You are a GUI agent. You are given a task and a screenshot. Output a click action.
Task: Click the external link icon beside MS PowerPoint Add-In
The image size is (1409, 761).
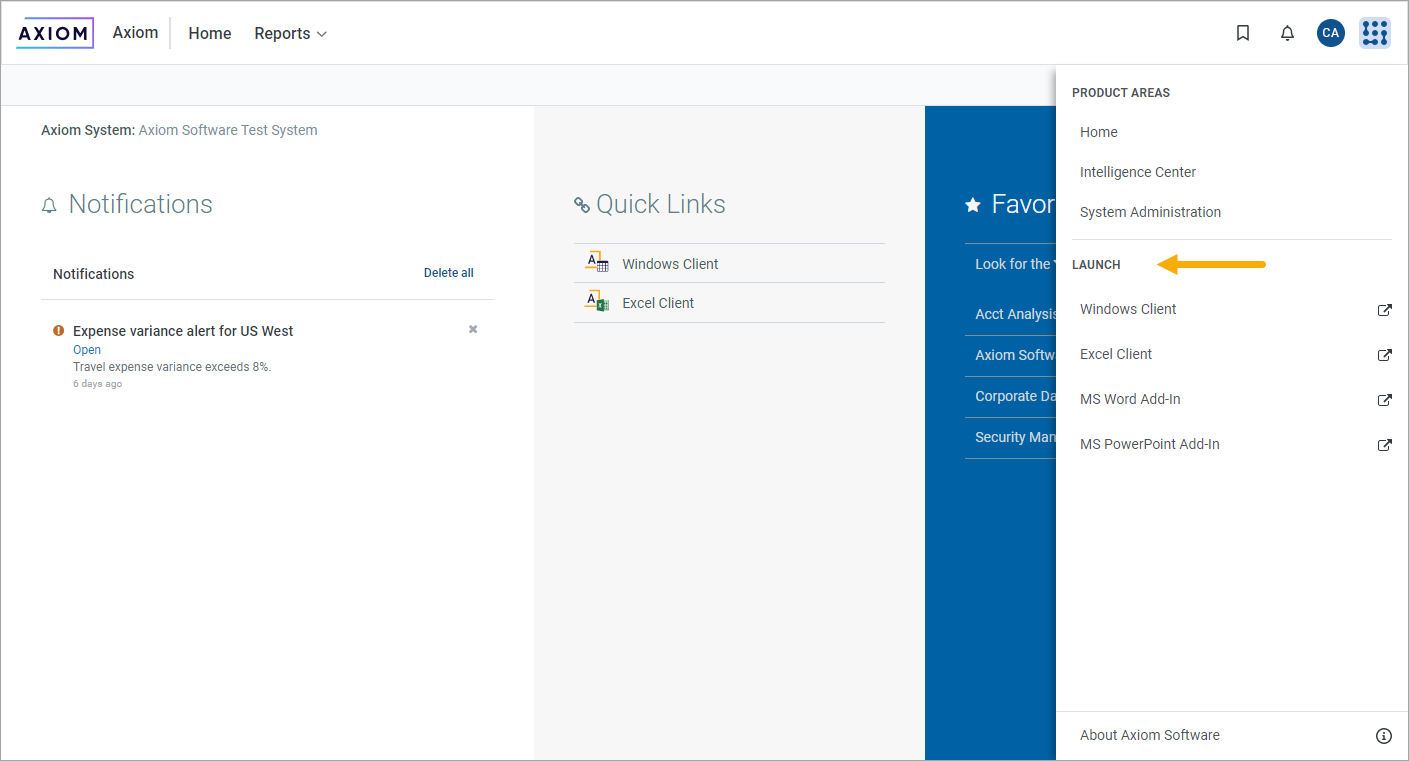tap(1384, 445)
